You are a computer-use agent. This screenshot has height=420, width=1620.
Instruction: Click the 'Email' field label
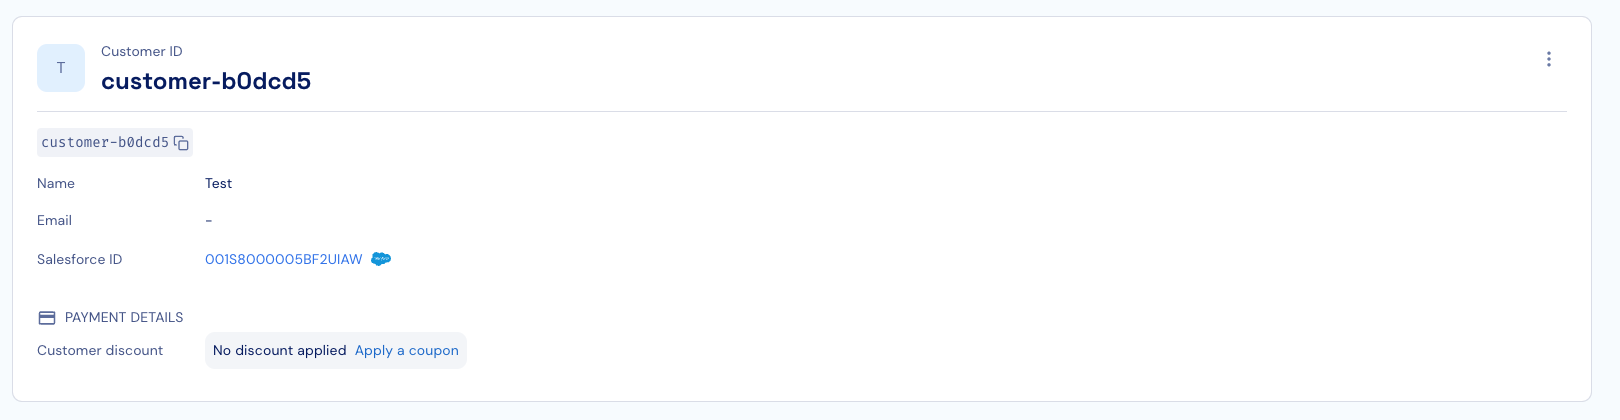54,220
